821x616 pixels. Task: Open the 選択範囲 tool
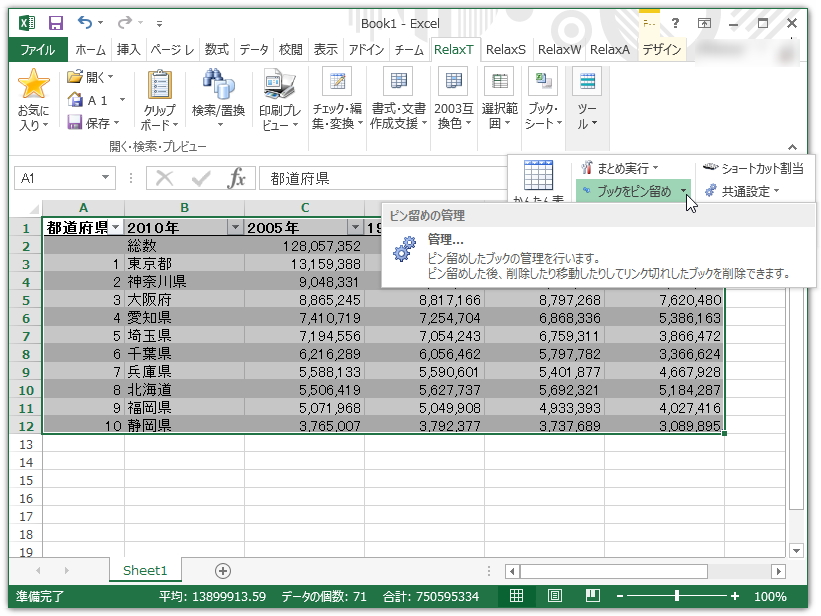tap(500, 100)
